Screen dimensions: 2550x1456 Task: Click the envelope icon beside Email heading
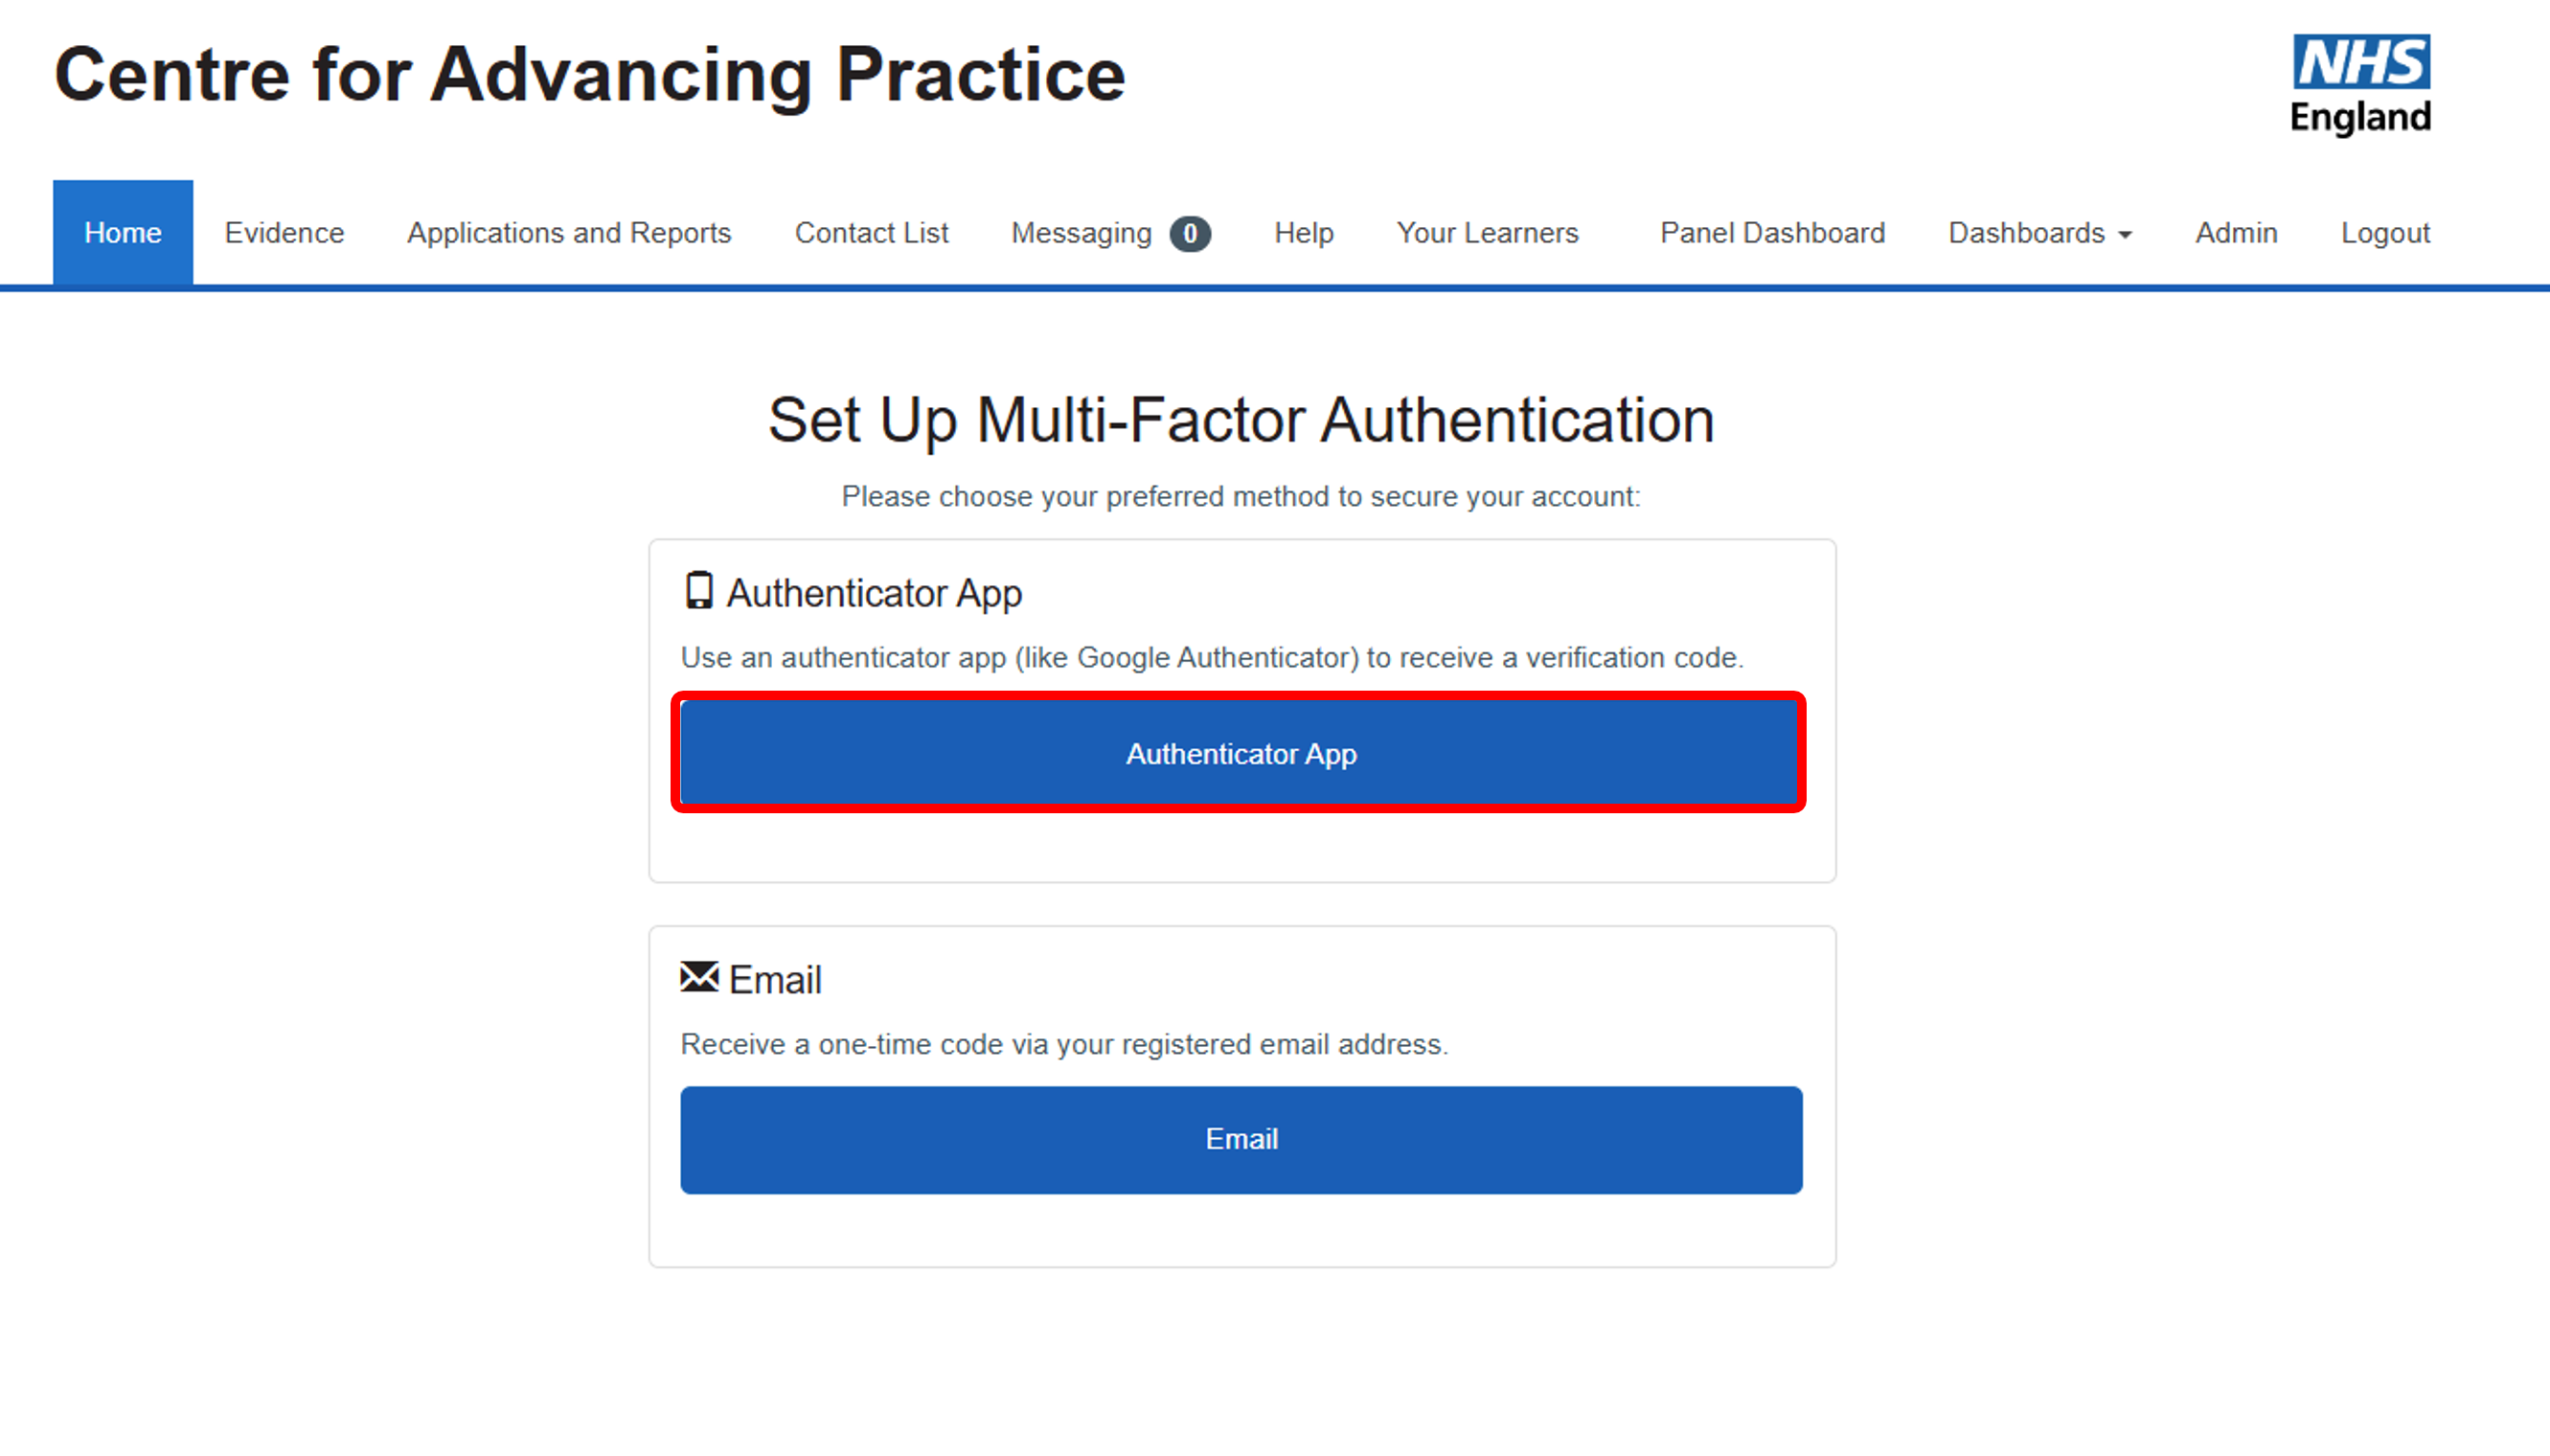point(699,977)
